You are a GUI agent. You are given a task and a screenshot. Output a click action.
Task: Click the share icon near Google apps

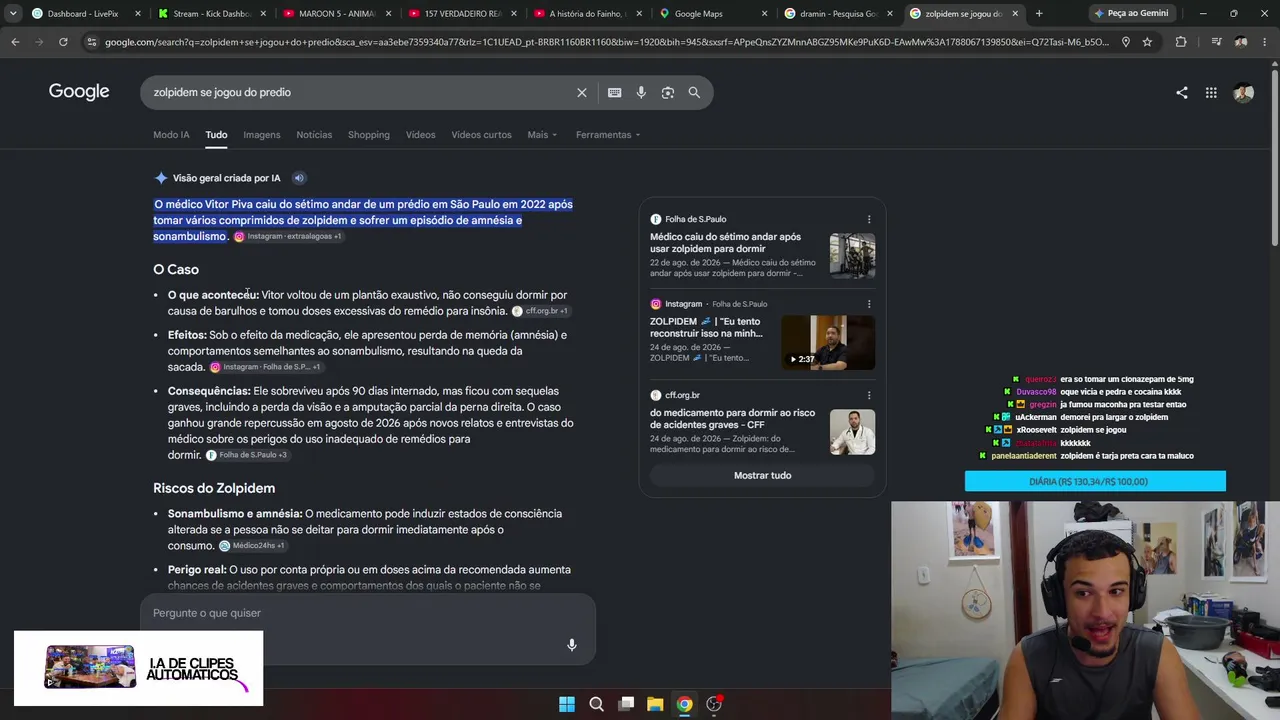(1182, 93)
